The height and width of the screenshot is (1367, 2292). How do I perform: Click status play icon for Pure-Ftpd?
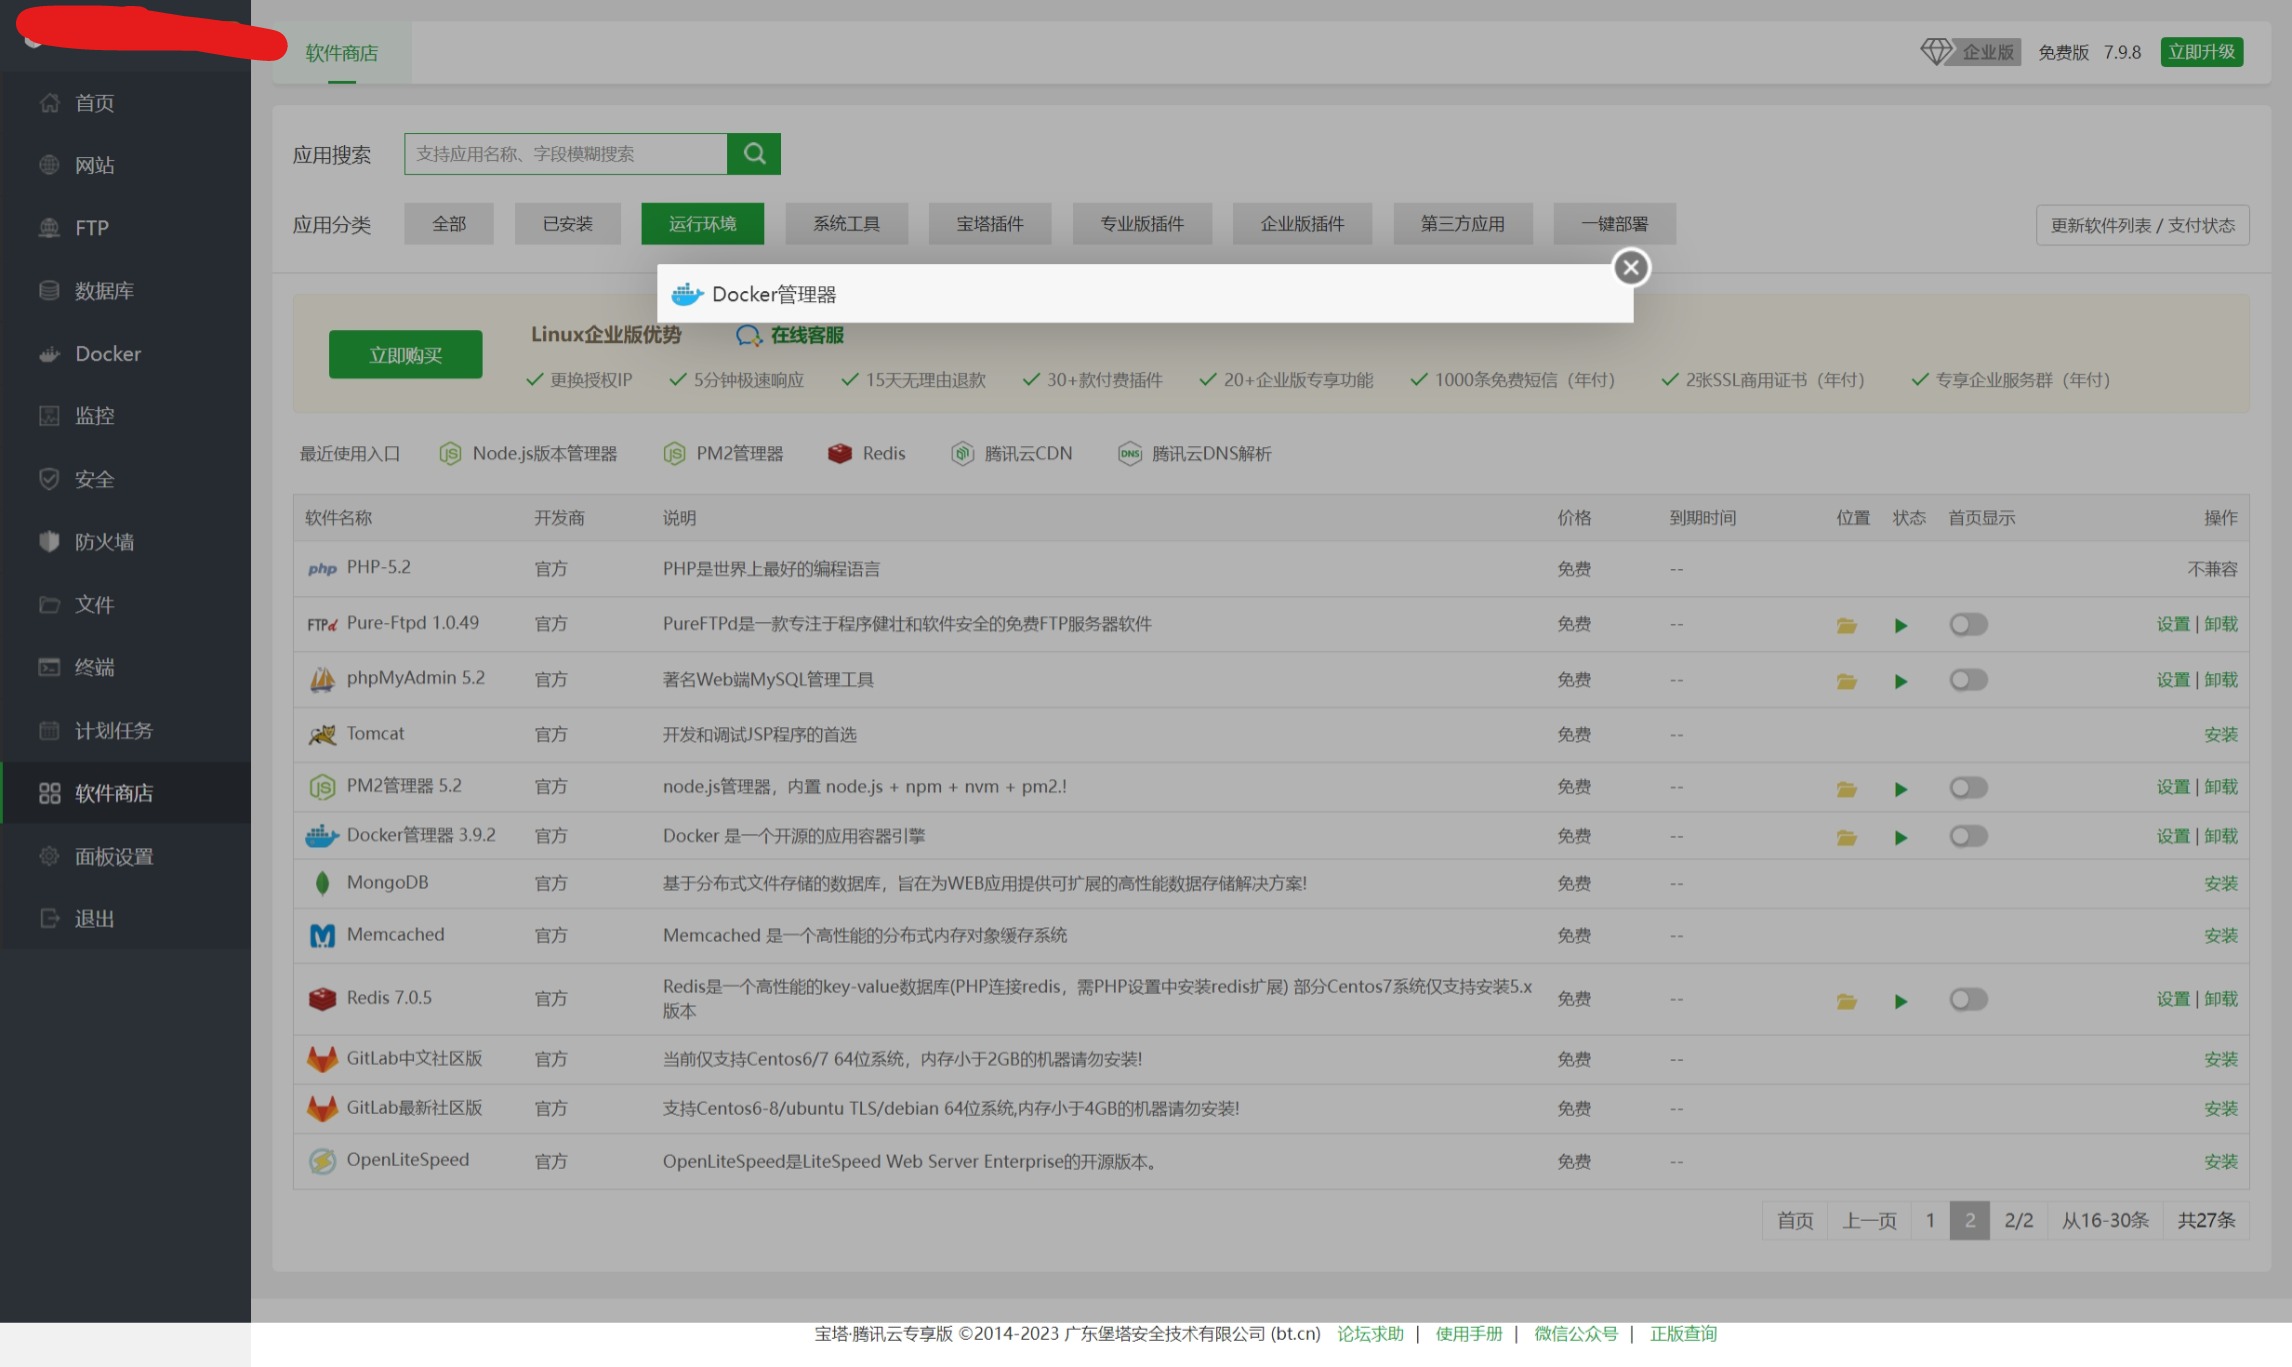click(1901, 626)
